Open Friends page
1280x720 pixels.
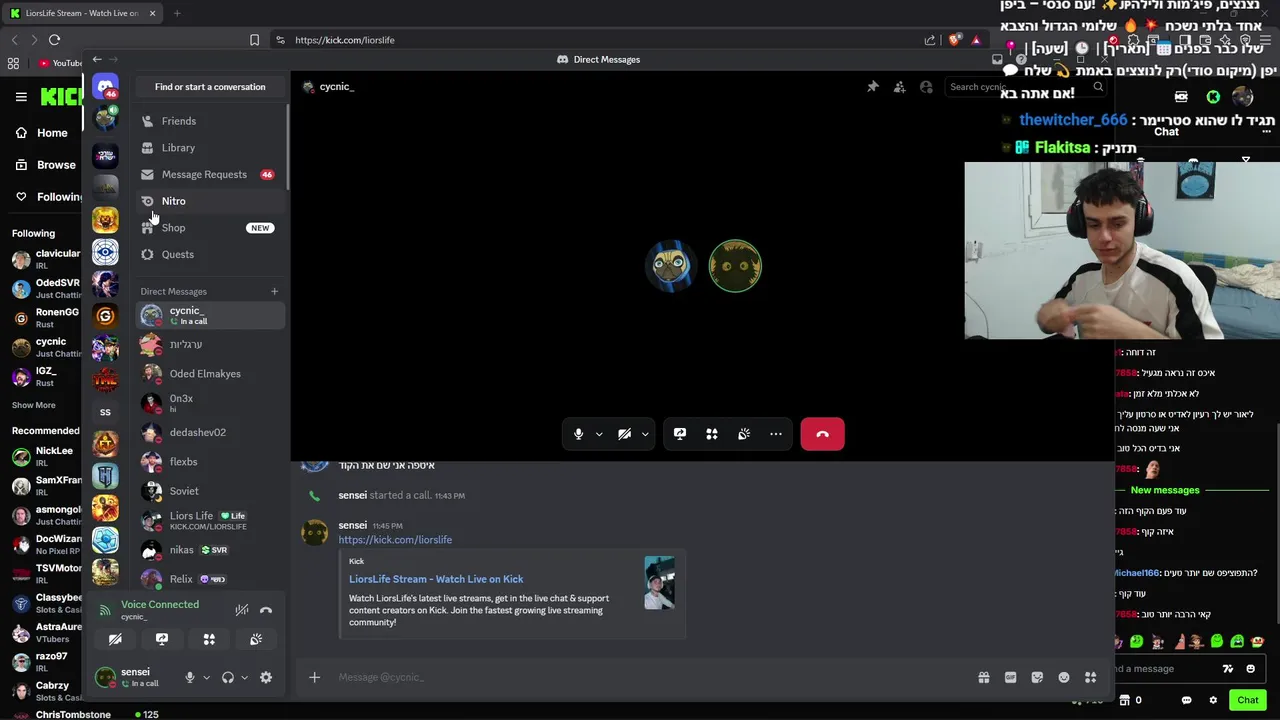(210, 121)
